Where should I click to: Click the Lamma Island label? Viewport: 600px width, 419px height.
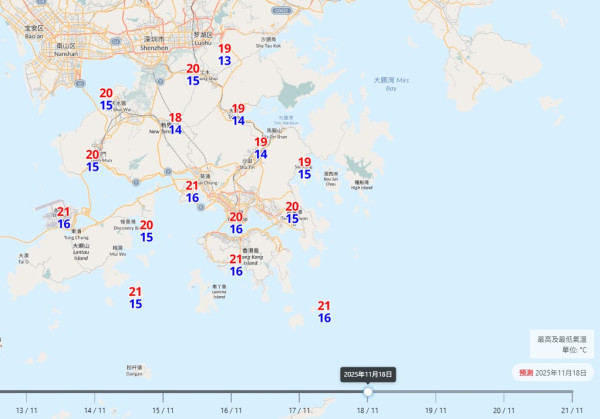point(219,291)
